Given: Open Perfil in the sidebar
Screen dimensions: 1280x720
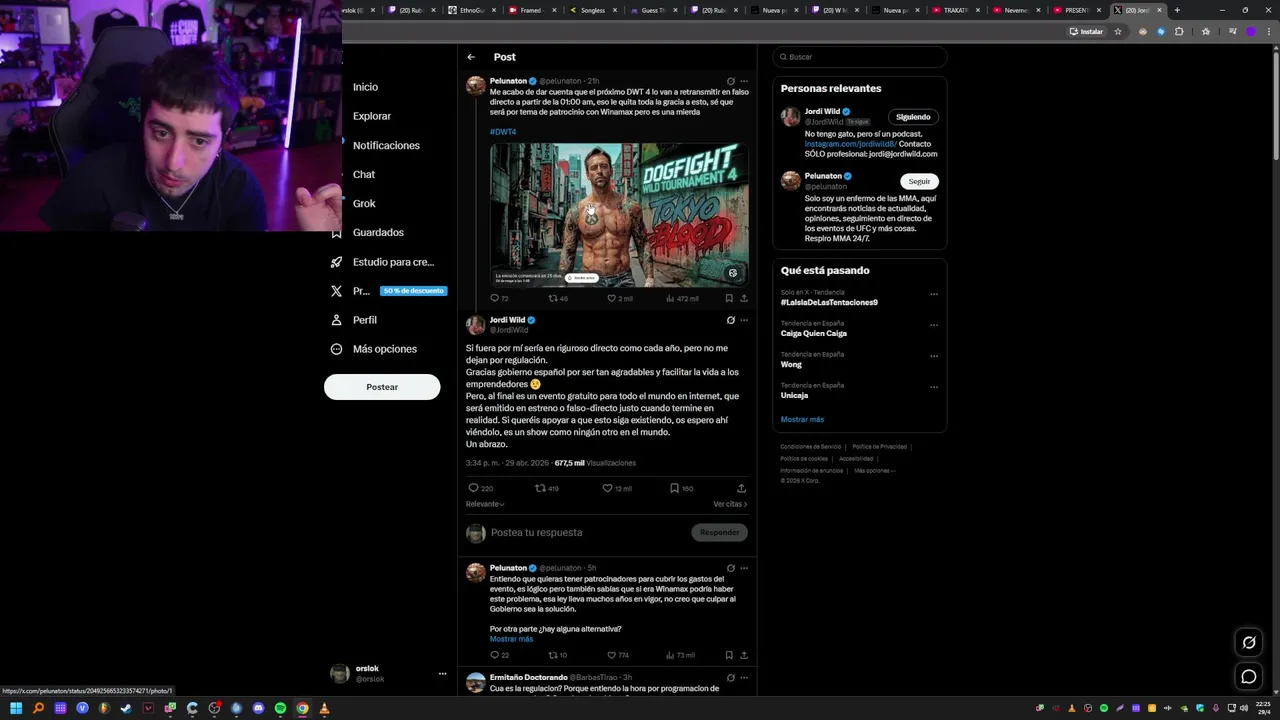Looking at the screenshot, I should pyautogui.click(x=353, y=320).
